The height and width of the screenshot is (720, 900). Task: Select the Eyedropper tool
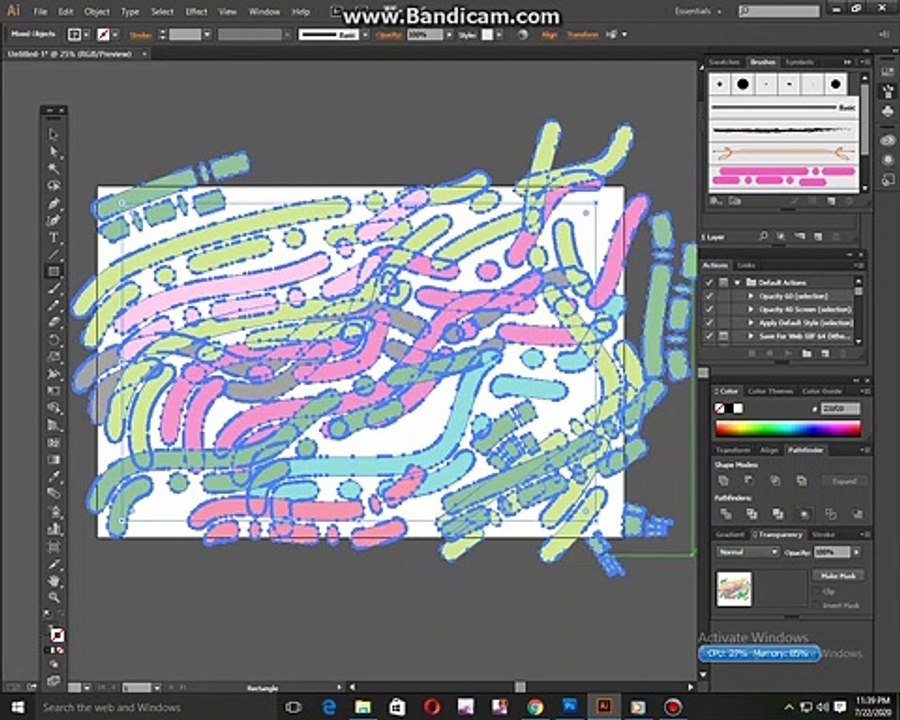click(x=53, y=477)
